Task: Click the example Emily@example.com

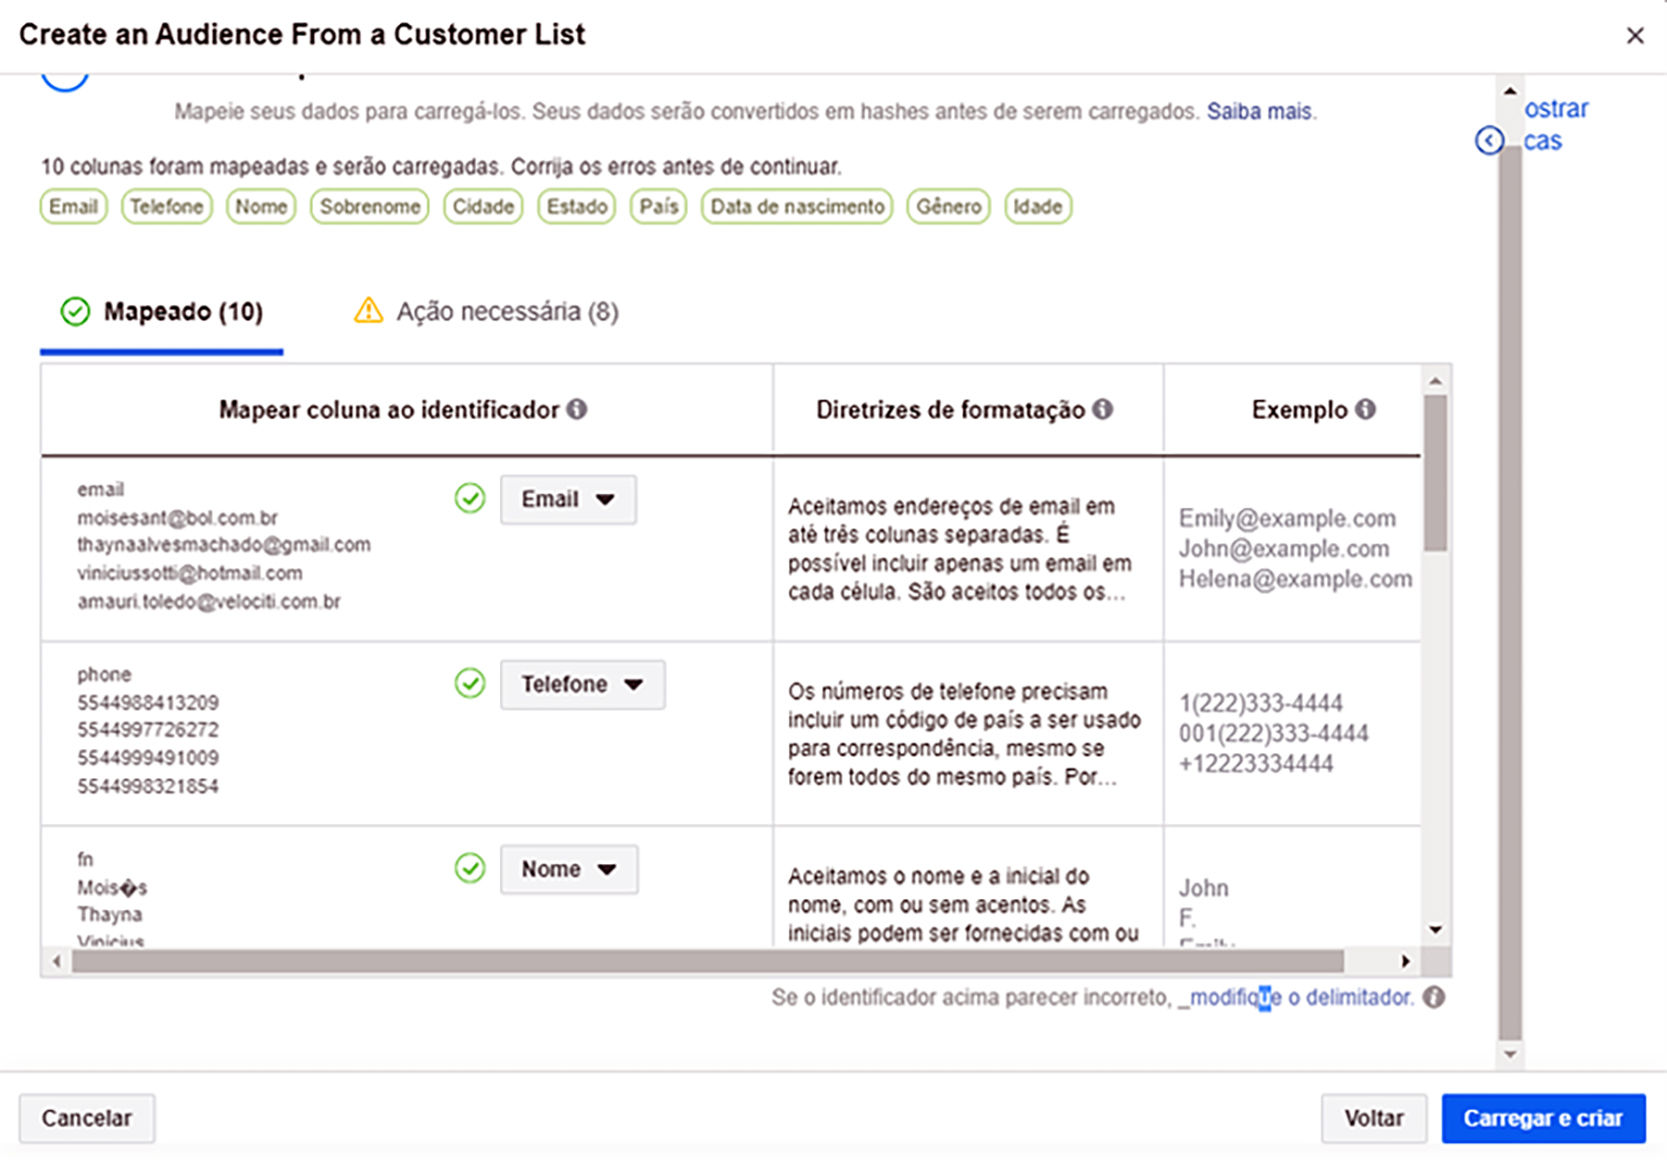Action: coord(1287,518)
